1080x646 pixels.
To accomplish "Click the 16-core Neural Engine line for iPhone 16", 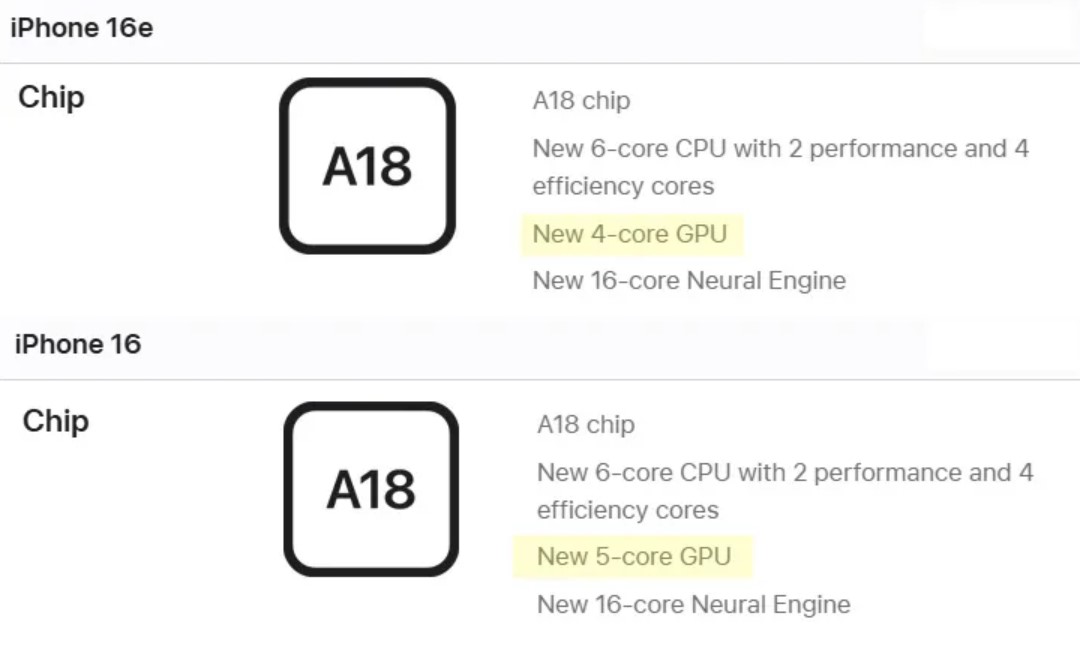I will (x=694, y=605).
